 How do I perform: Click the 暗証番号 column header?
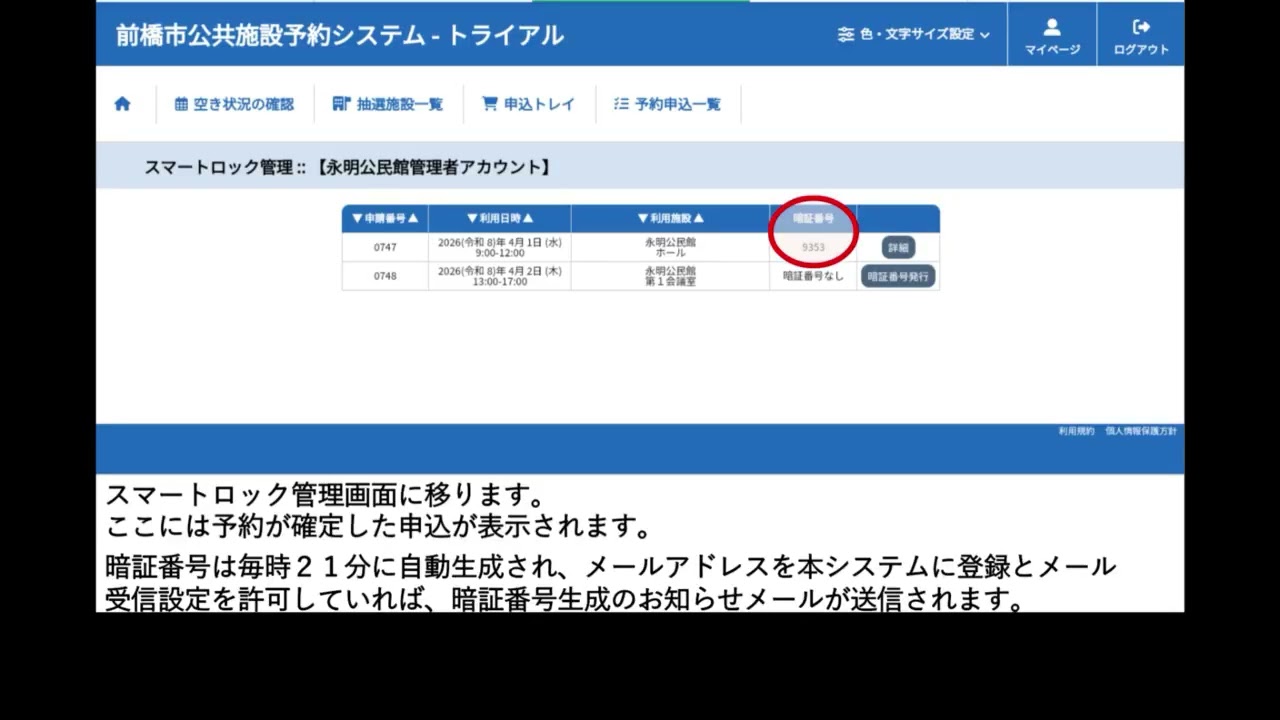813,218
